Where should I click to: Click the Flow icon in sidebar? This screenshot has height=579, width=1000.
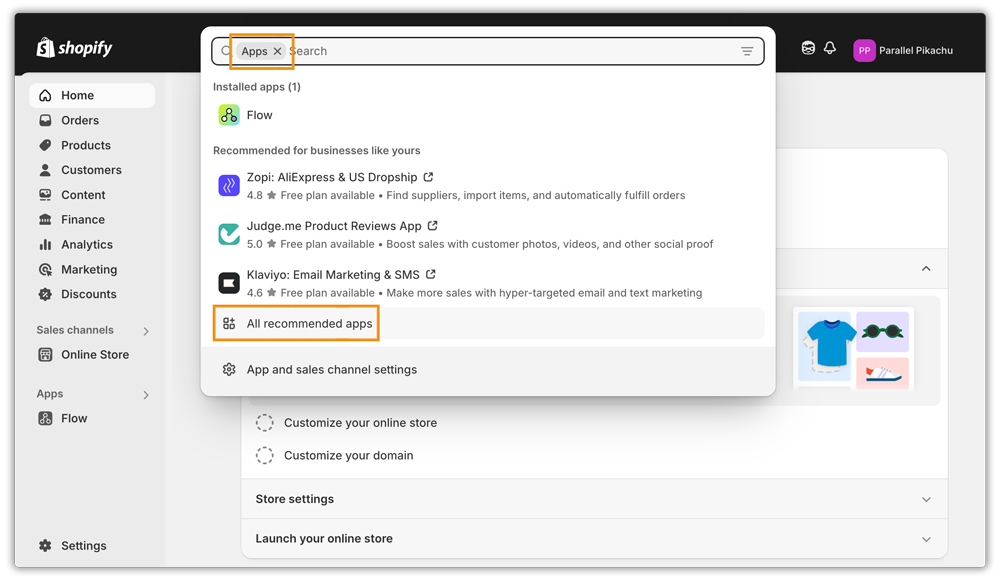coord(45,419)
